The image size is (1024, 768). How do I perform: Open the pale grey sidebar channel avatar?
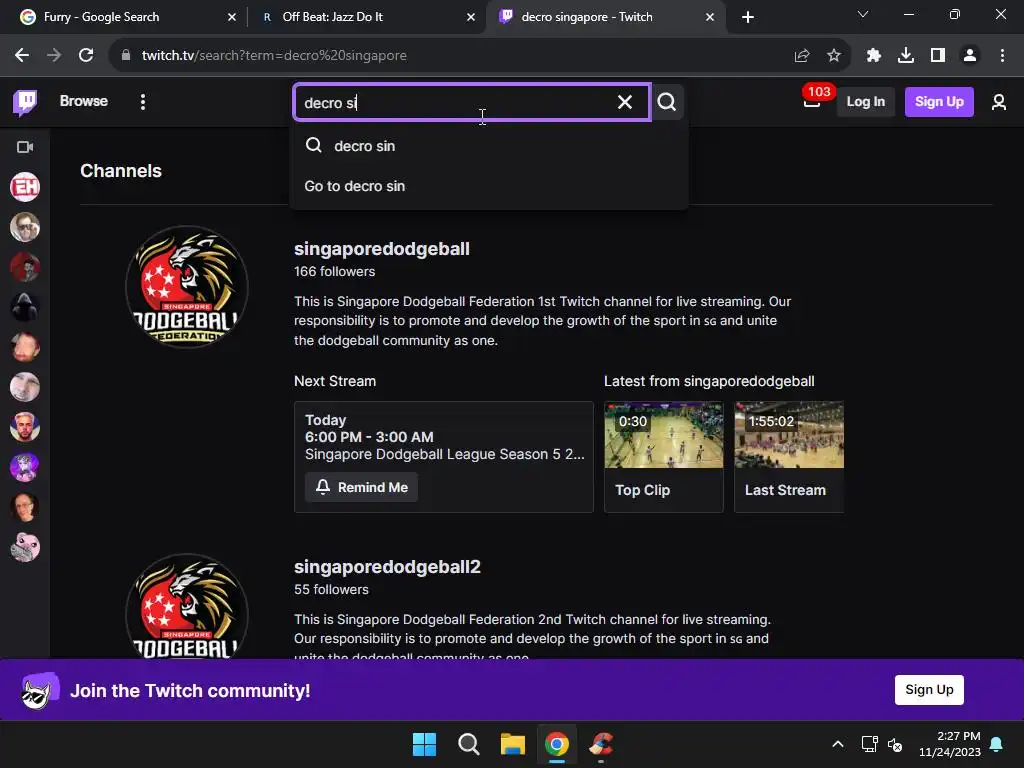[25, 387]
